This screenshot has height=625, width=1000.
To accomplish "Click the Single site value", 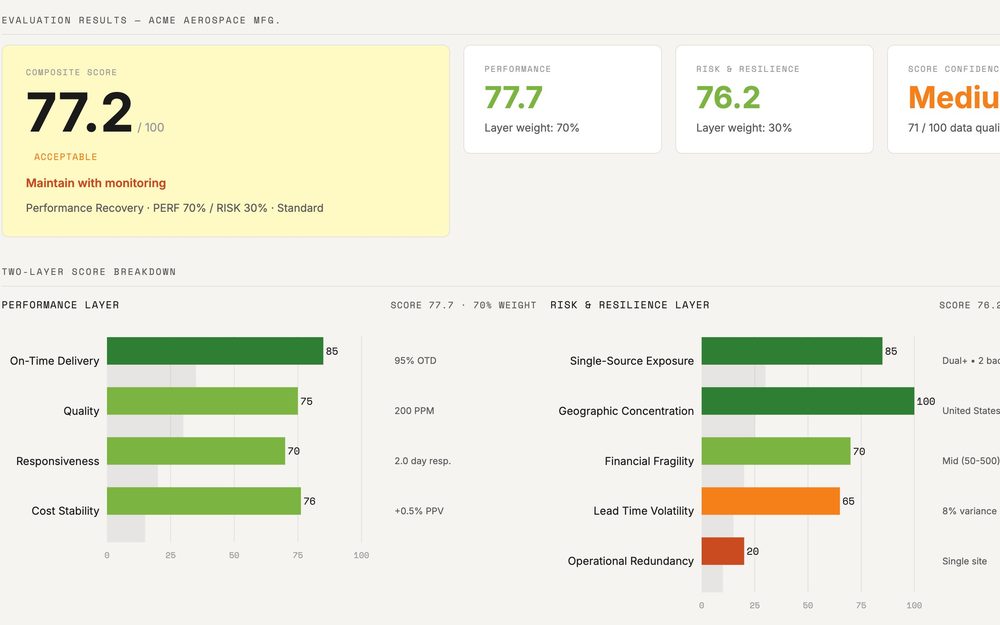I will [x=964, y=561].
